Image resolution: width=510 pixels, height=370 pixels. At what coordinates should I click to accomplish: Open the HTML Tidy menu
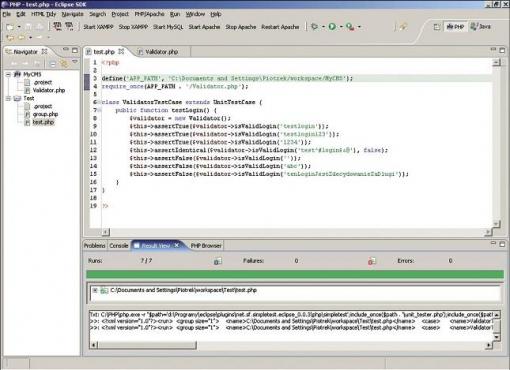click(x=43, y=14)
